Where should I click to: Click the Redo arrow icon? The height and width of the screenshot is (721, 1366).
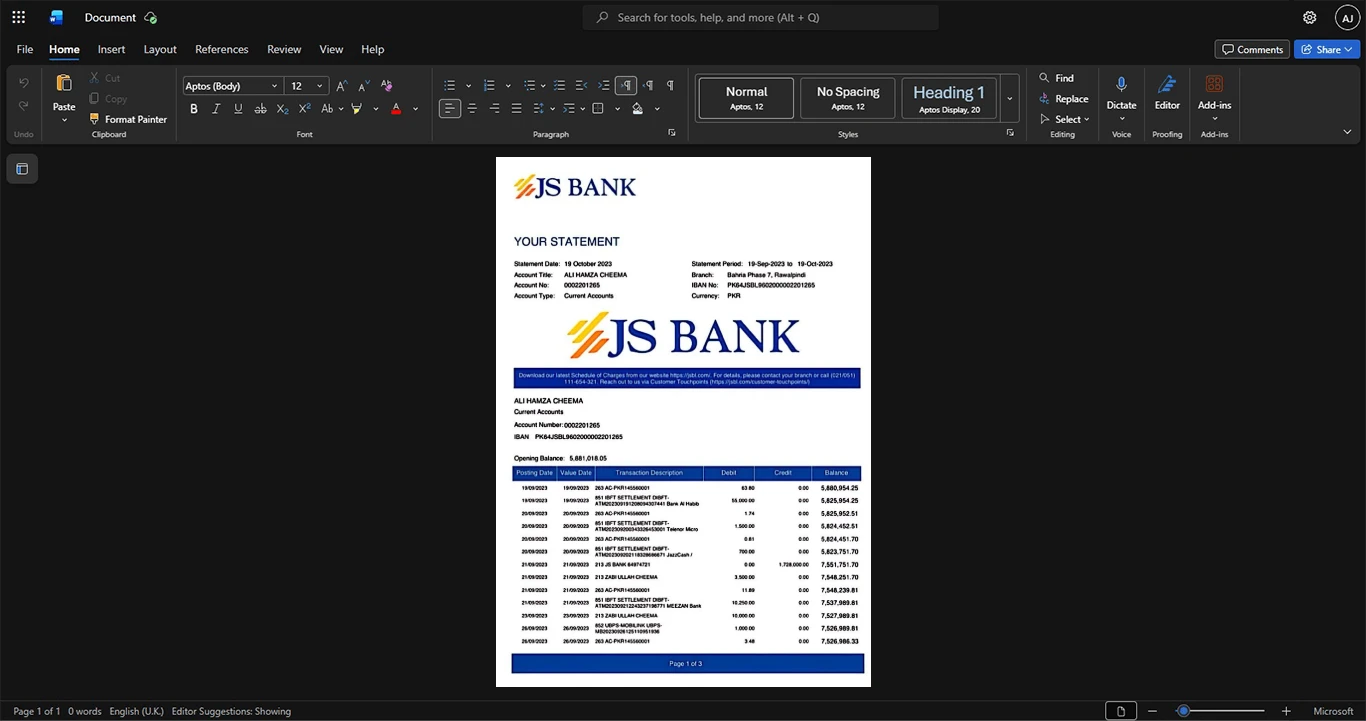coord(24,106)
